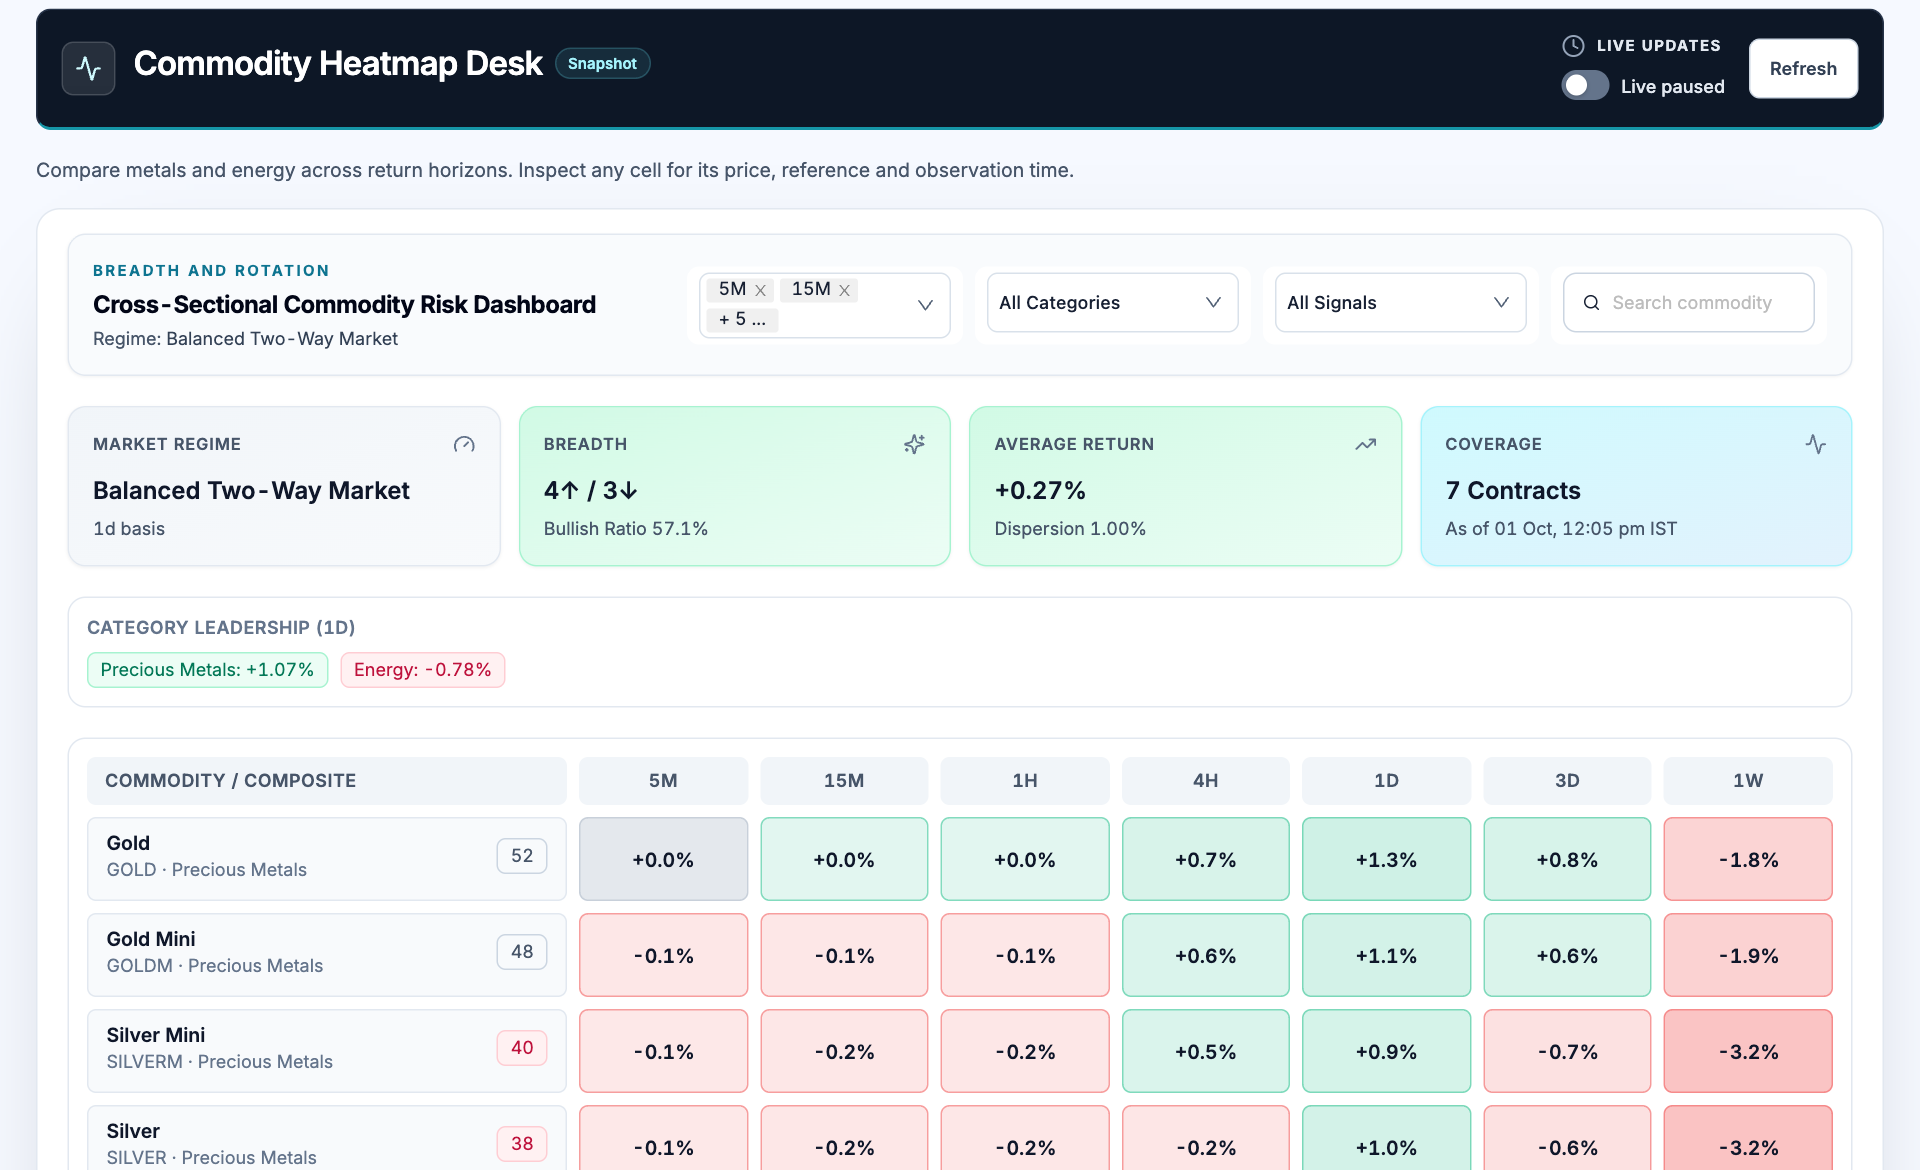The height and width of the screenshot is (1170, 1920).
Task: Inspect Gold 5M cell +0.0%
Action: tap(663, 859)
